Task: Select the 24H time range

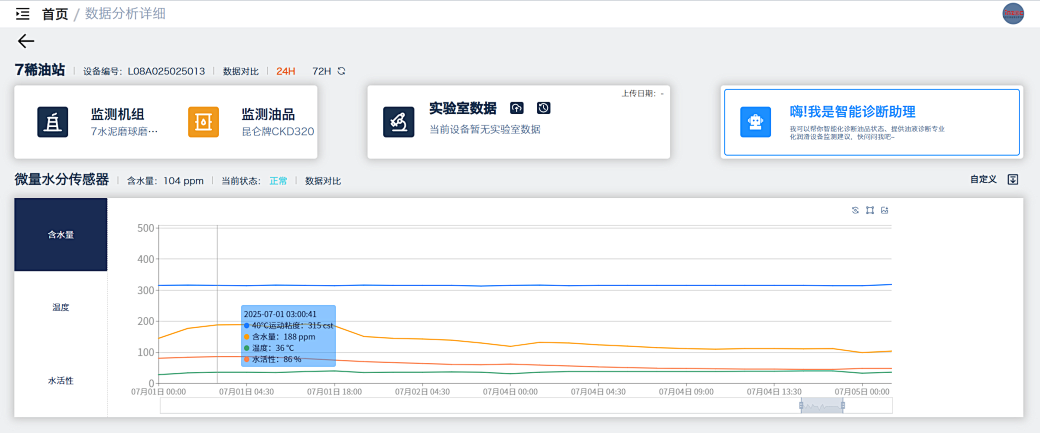Action: pos(286,71)
